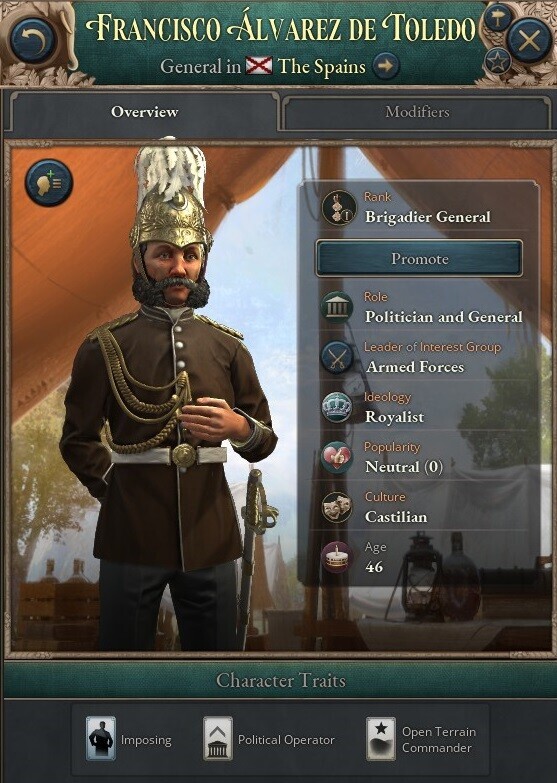Select the Open Terrain Commander trait
557x783 pixels.
(x=422, y=739)
